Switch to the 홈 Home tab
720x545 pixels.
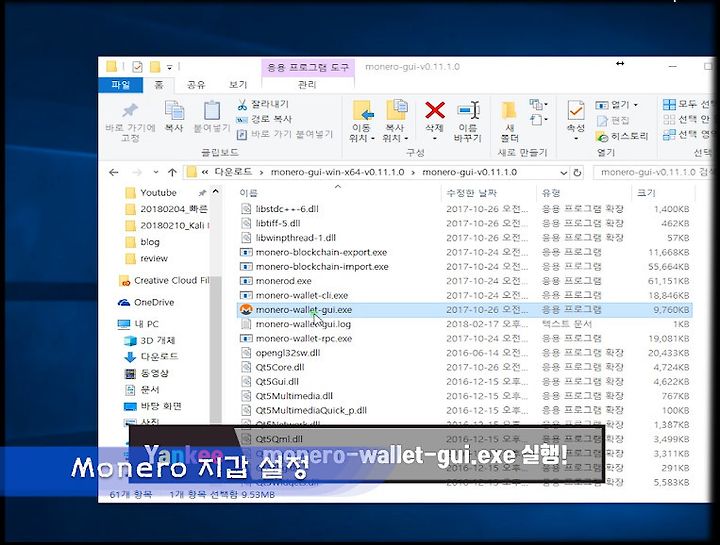click(x=158, y=85)
